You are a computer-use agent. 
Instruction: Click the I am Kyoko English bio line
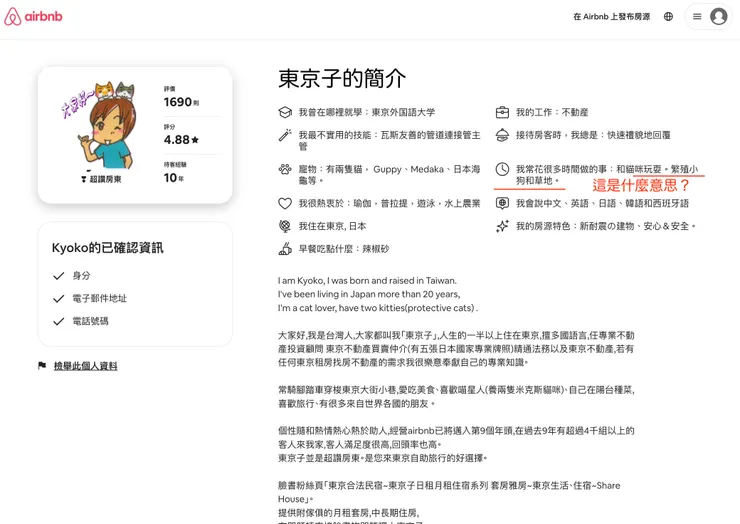[367, 280]
